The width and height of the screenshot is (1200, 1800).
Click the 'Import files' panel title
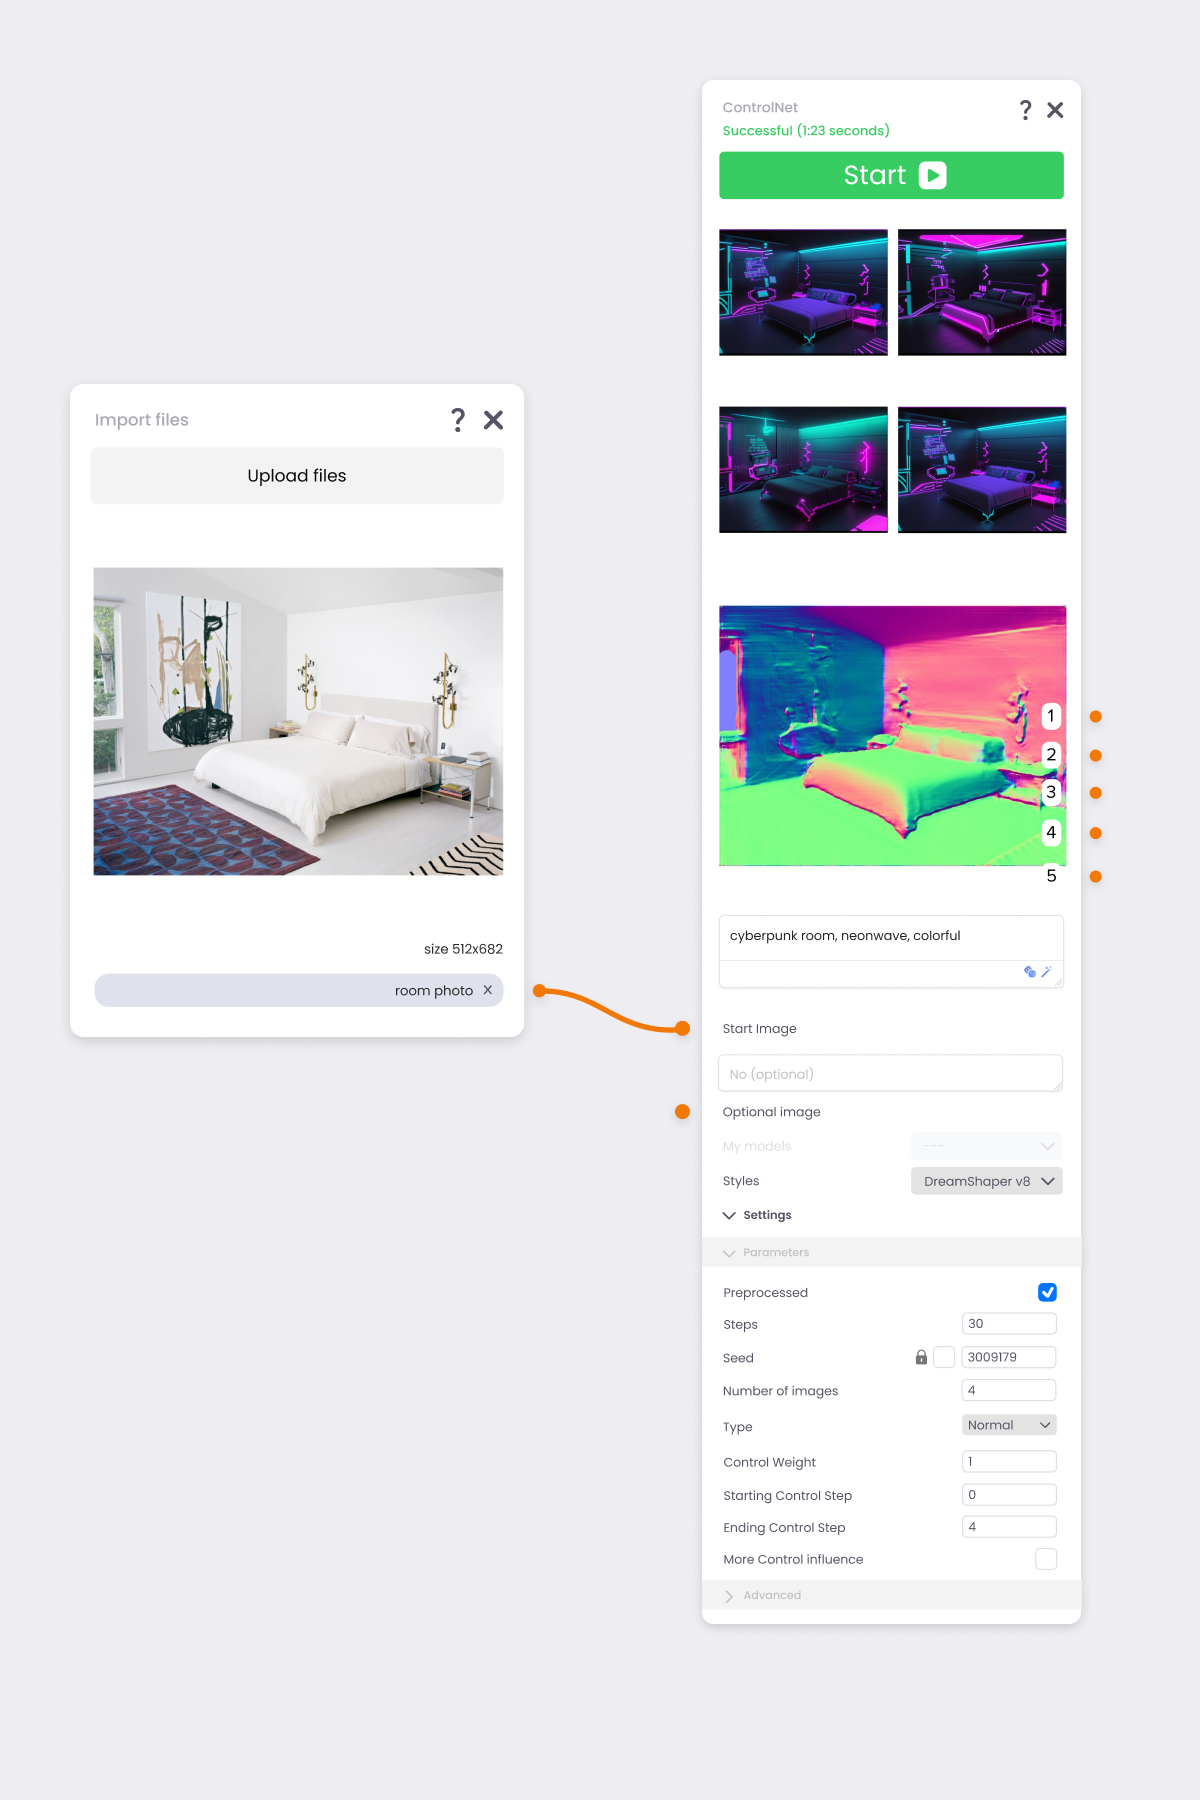(141, 420)
